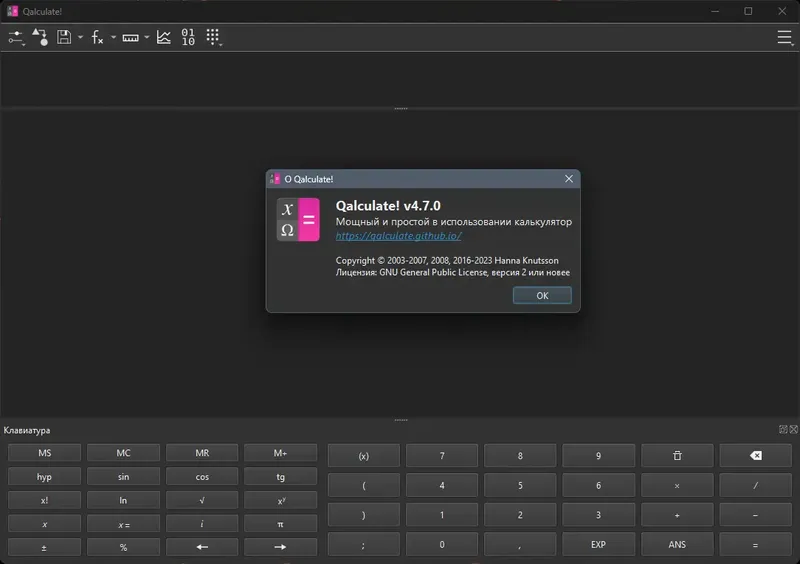800x564 pixels.
Task: Open the number bases 01 10 tool
Action: tap(188, 37)
